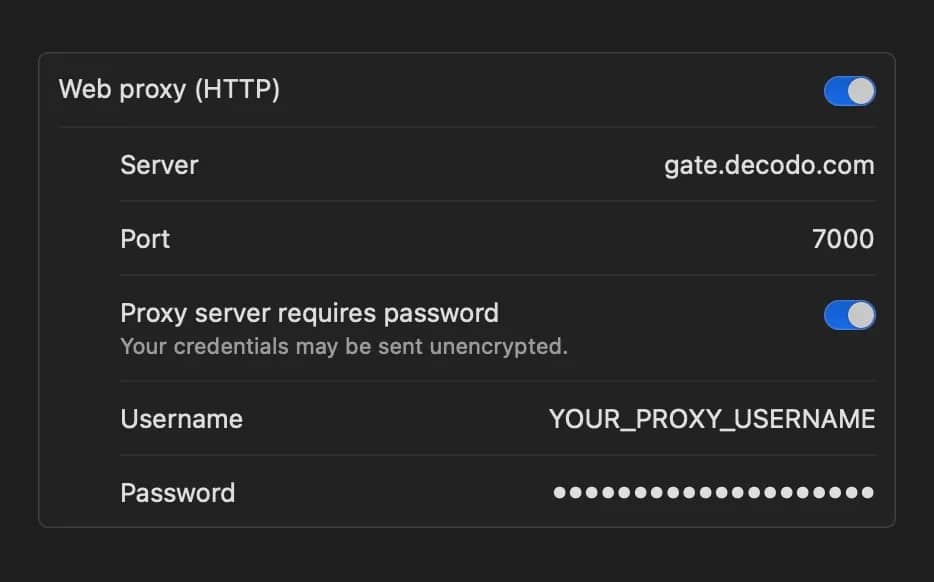Click the credentials may be sent unencrypted note
The image size is (934, 582).
(x=343, y=347)
